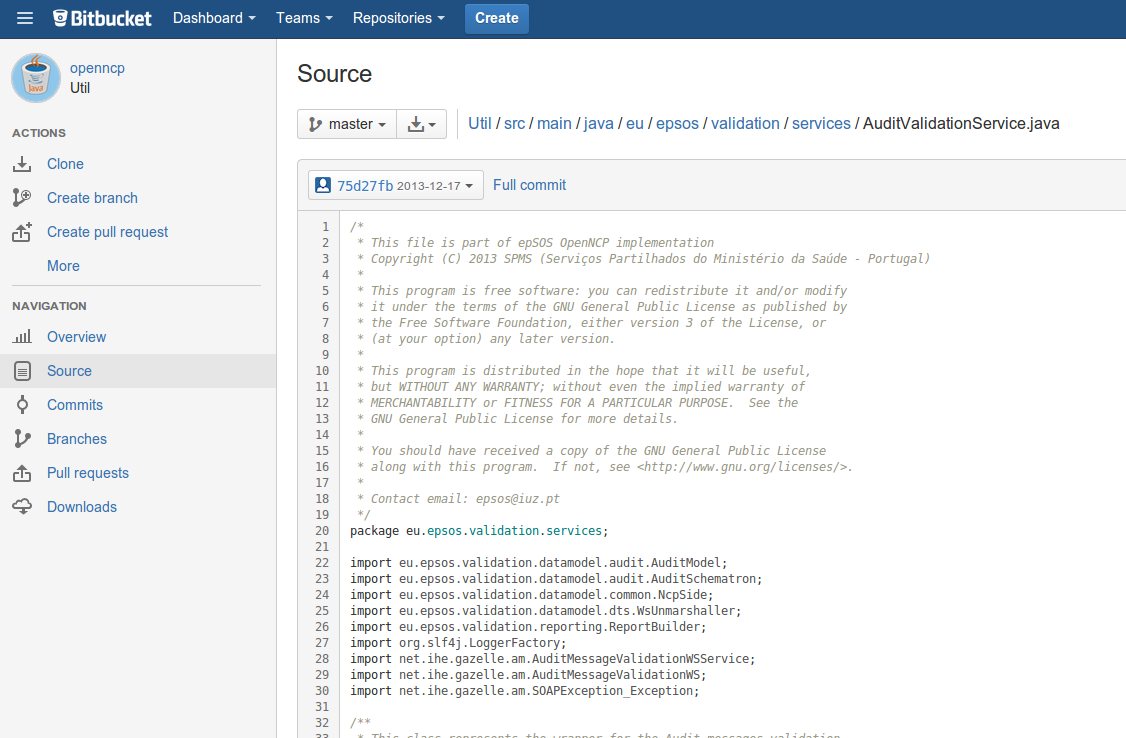The width and height of the screenshot is (1126, 738).
Task: Click the import AuditModel line
Action: [539, 563]
